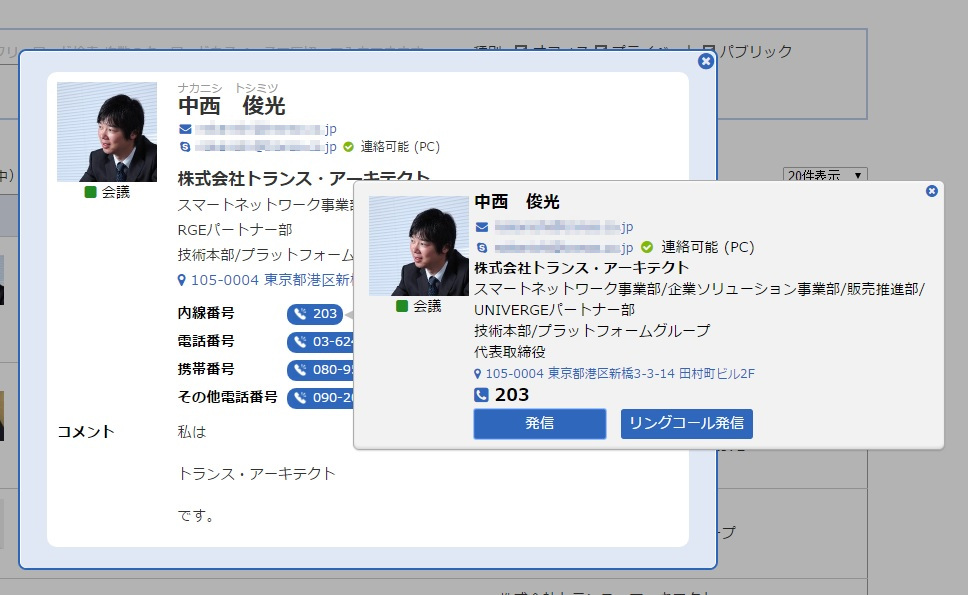The width and height of the screenshot is (968, 595).
Task: Click the map pin icon in the call popup
Action: [477, 374]
